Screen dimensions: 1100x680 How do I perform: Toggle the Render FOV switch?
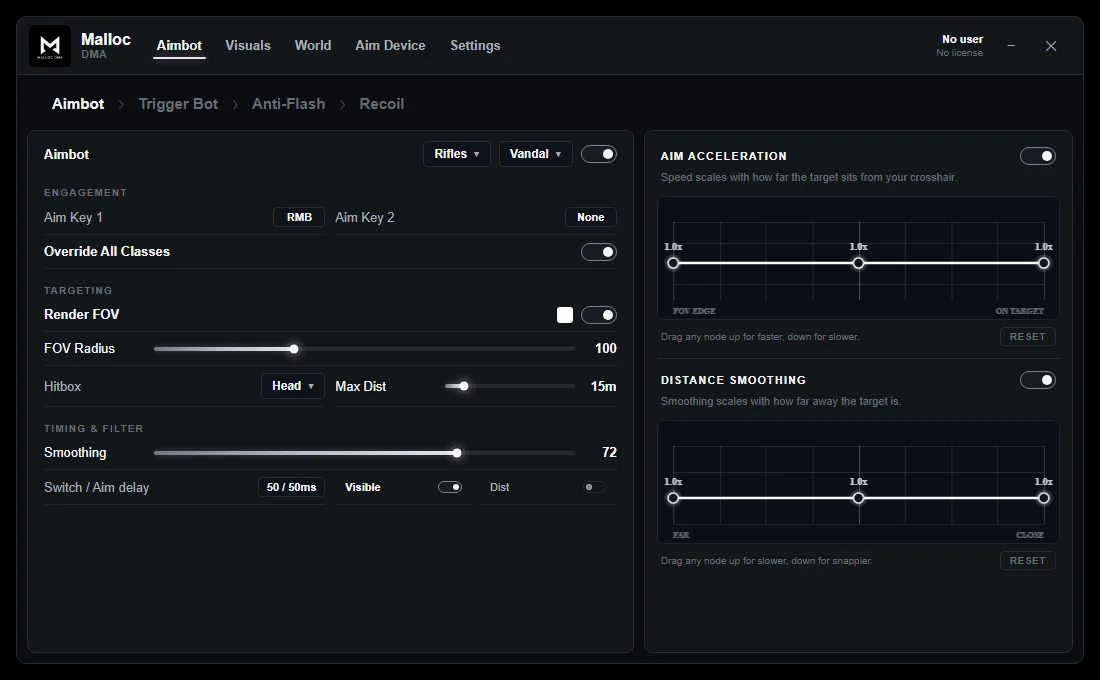point(598,315)
